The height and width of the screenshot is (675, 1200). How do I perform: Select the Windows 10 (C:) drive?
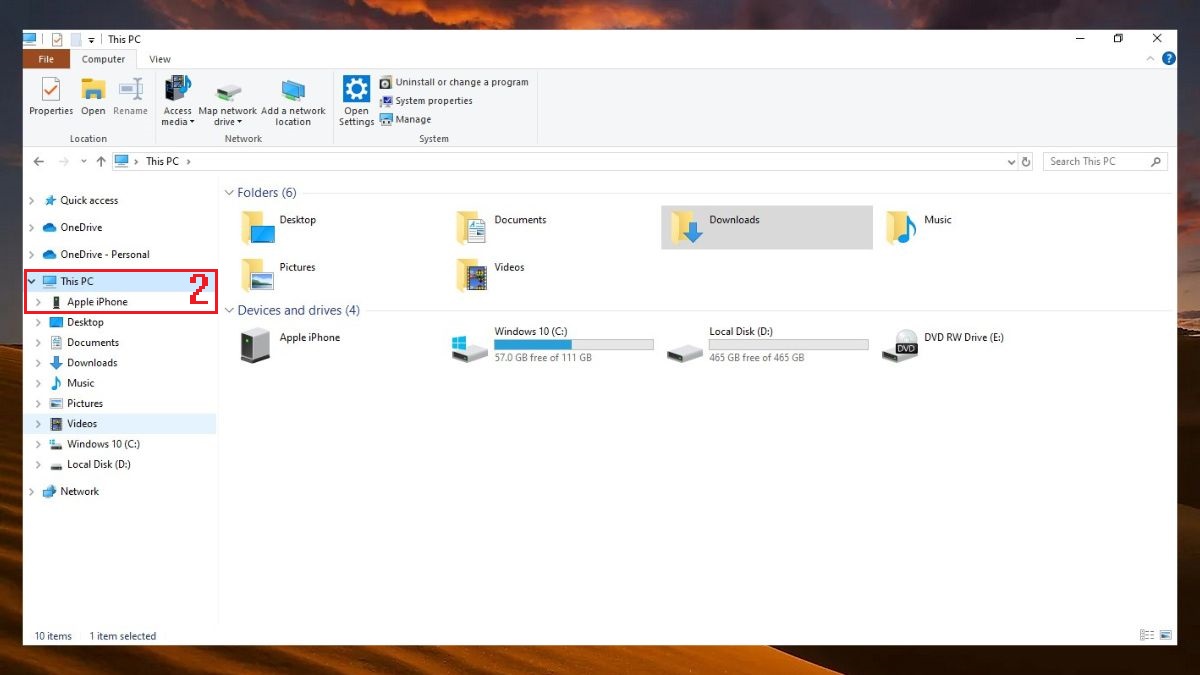pos(552,345)
